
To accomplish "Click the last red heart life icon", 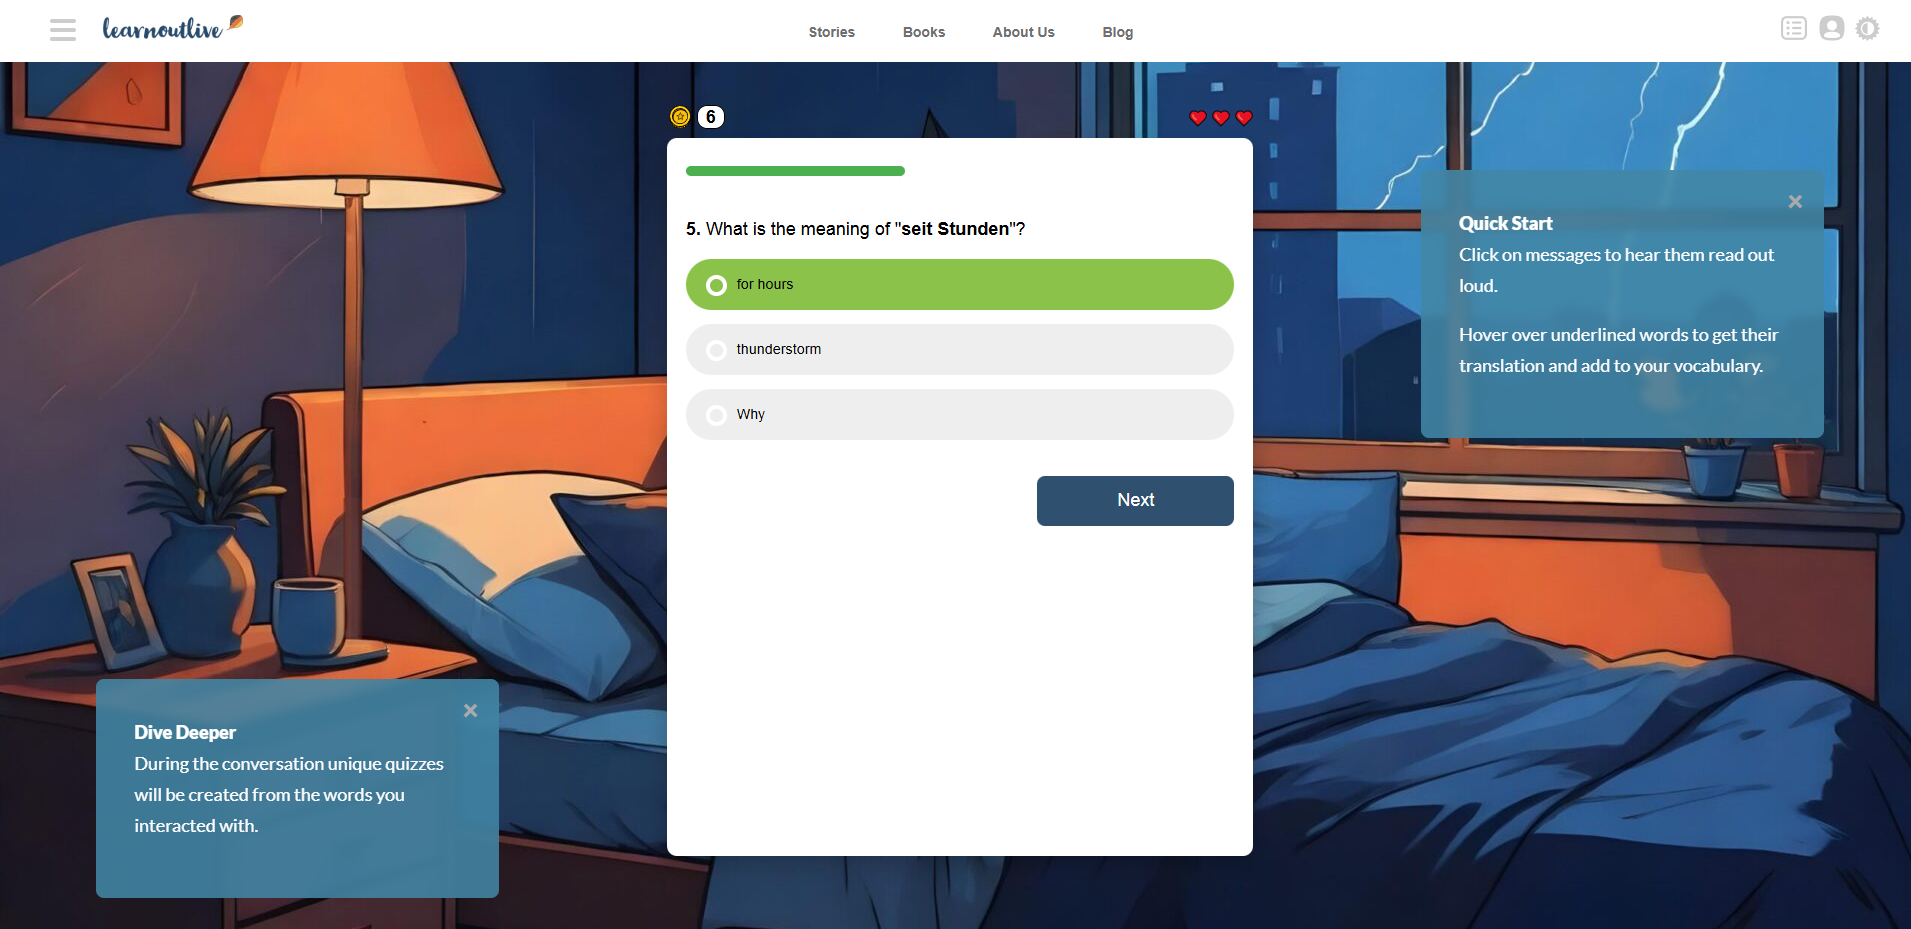I will click(x=1244, y=118).
